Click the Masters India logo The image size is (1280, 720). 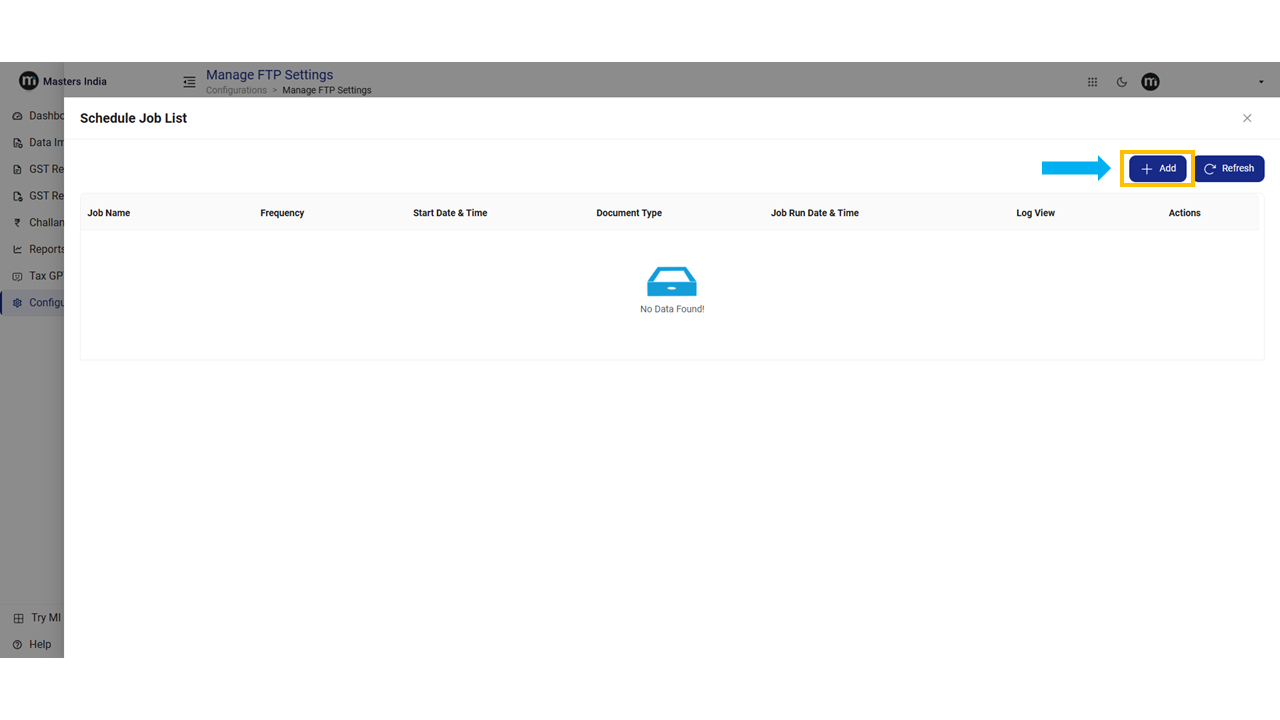[x=29, y=81]
